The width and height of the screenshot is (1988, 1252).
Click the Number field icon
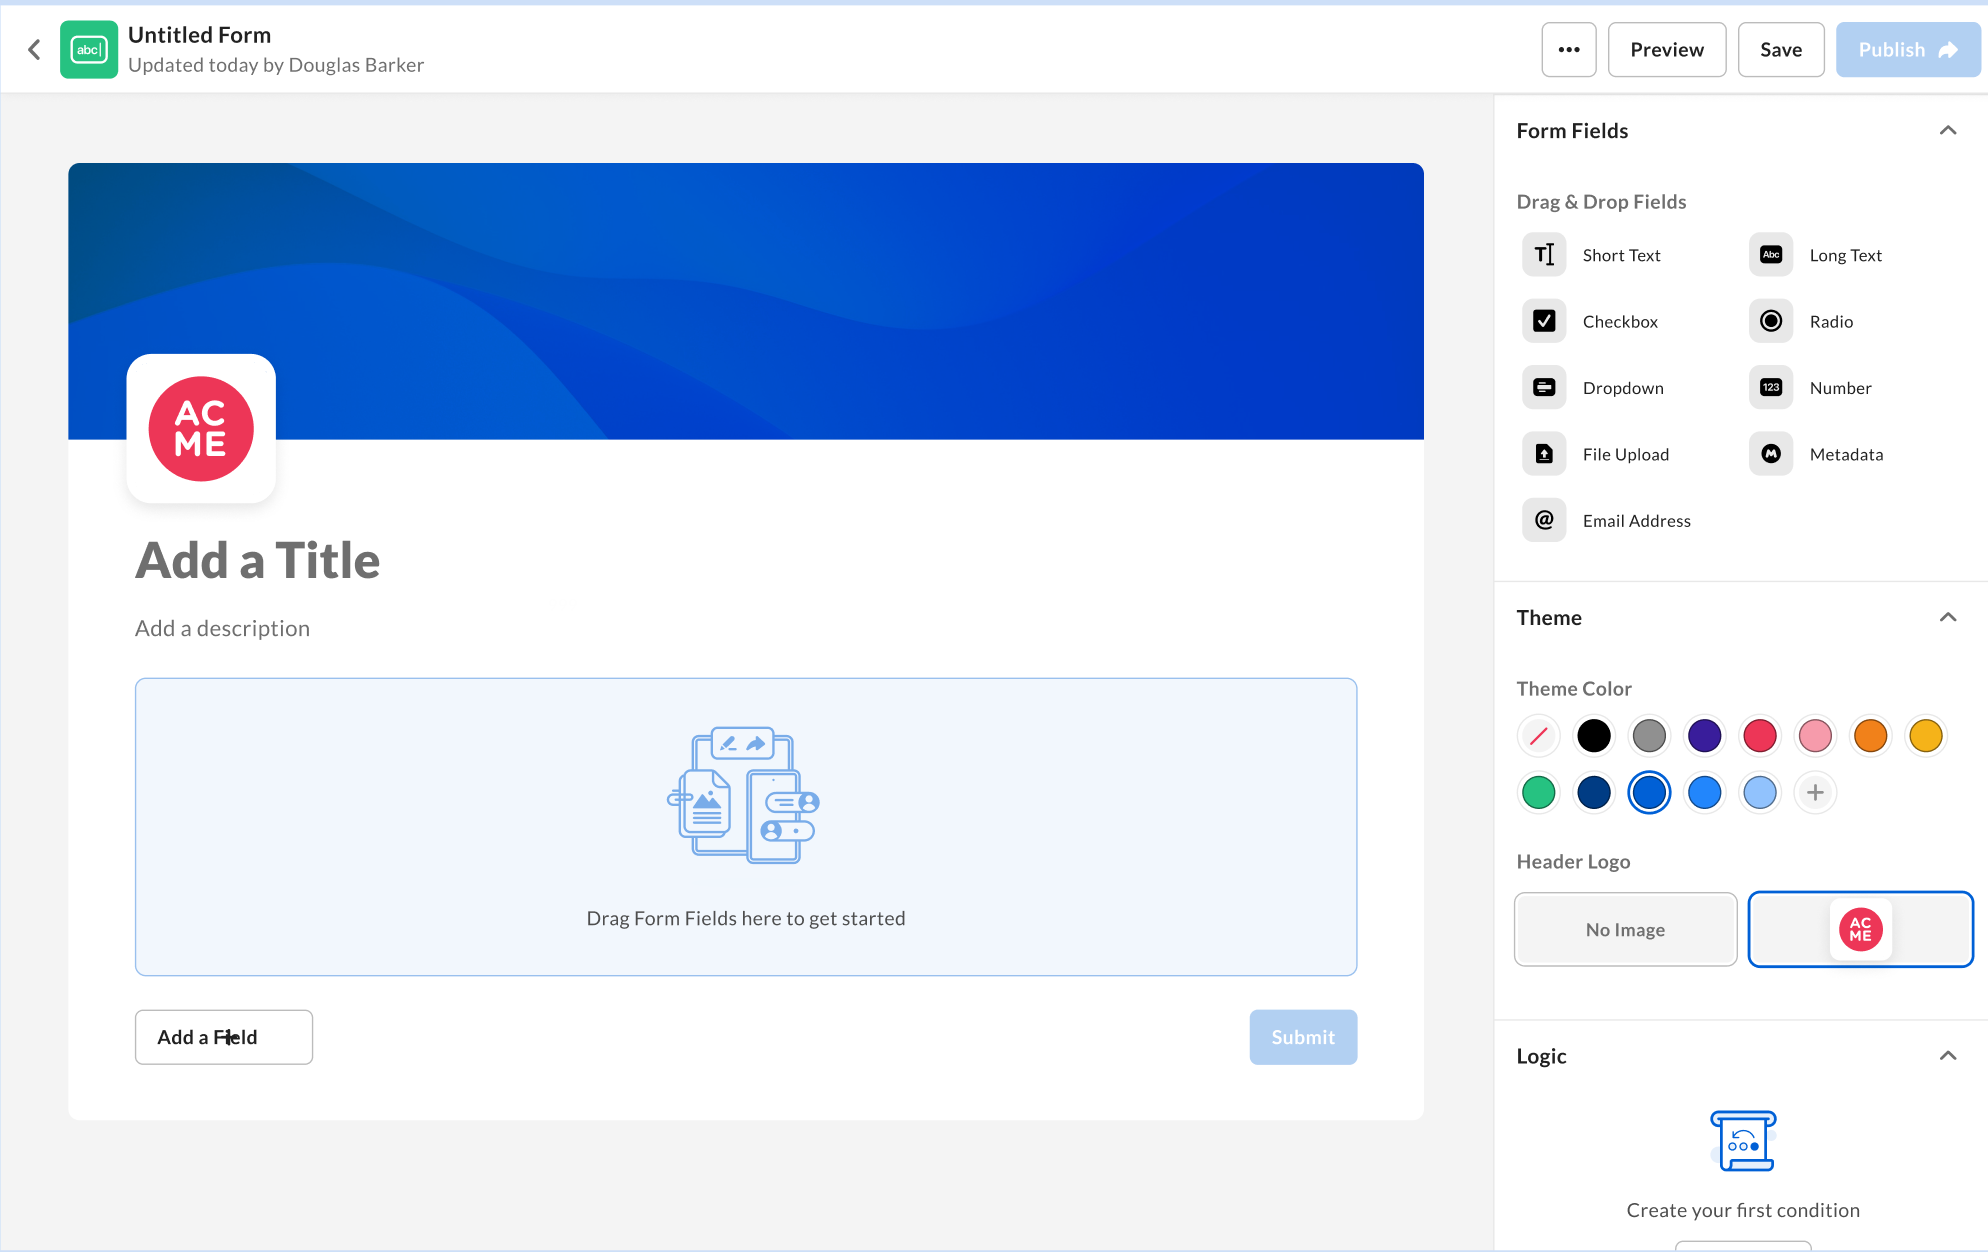coord(1770,387)
